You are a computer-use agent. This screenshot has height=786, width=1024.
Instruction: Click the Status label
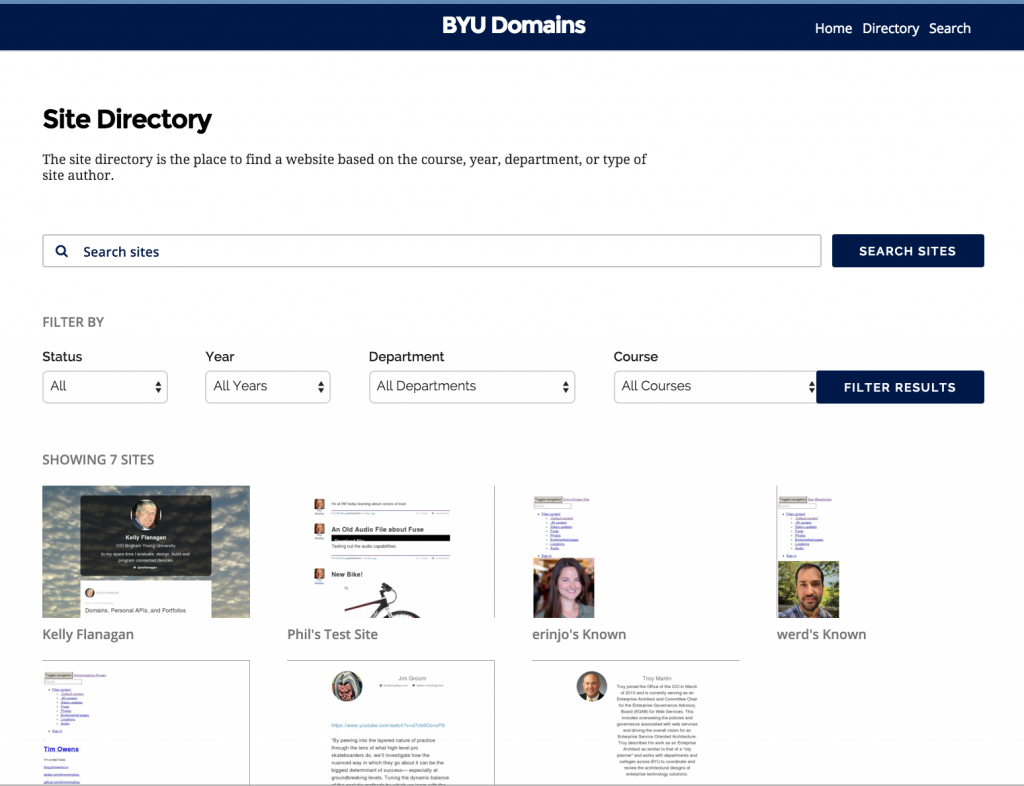pyautogui.click(x=62, y=356)
